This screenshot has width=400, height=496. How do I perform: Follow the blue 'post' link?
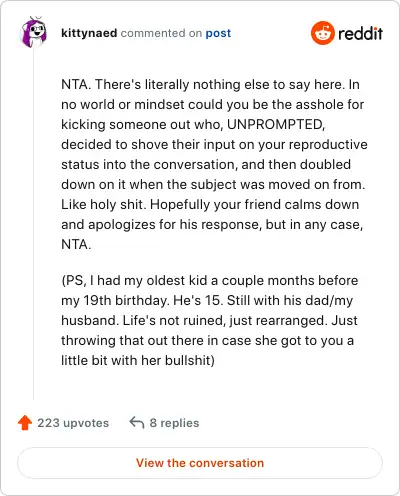coord(218,33)
